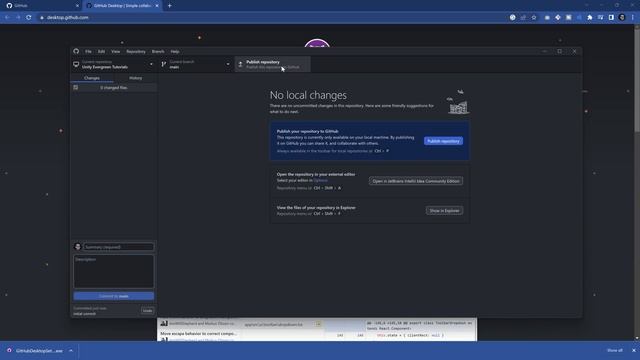Click 'View the files of your repository' text
This screenshot has width=640, height=360.
pos(316,208)
